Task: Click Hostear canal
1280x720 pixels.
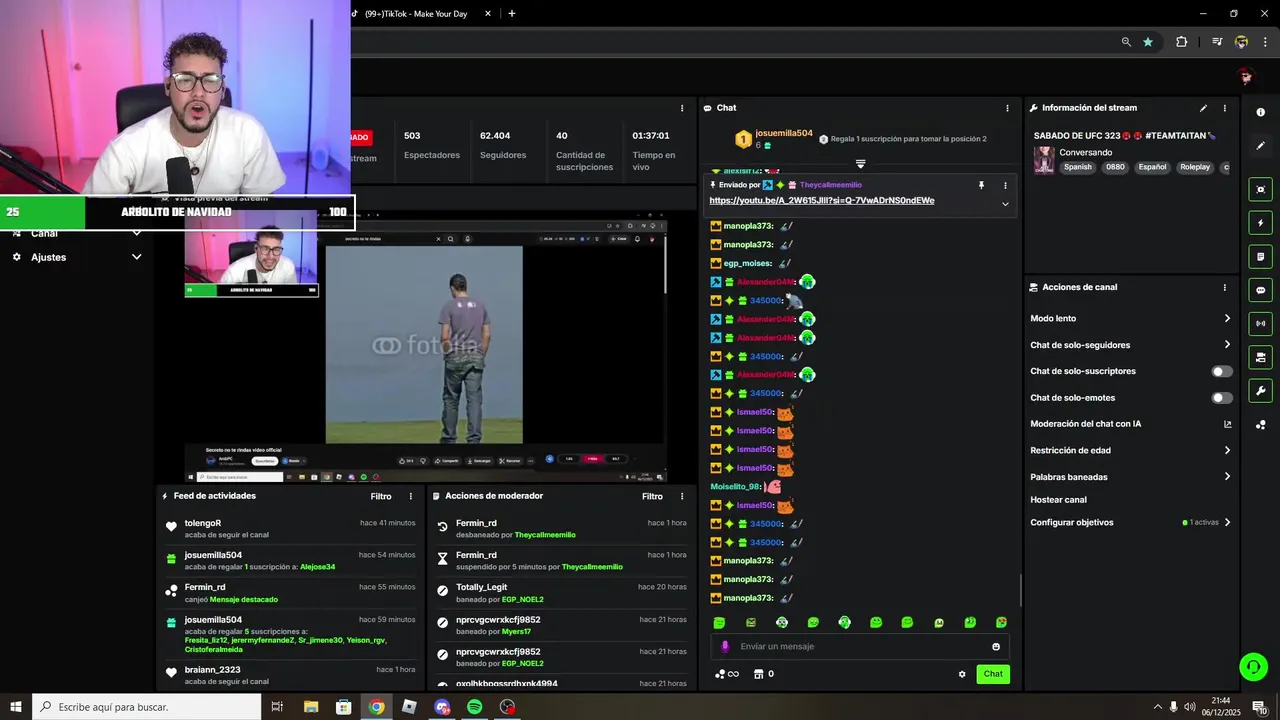Action: pos(1058,500)
